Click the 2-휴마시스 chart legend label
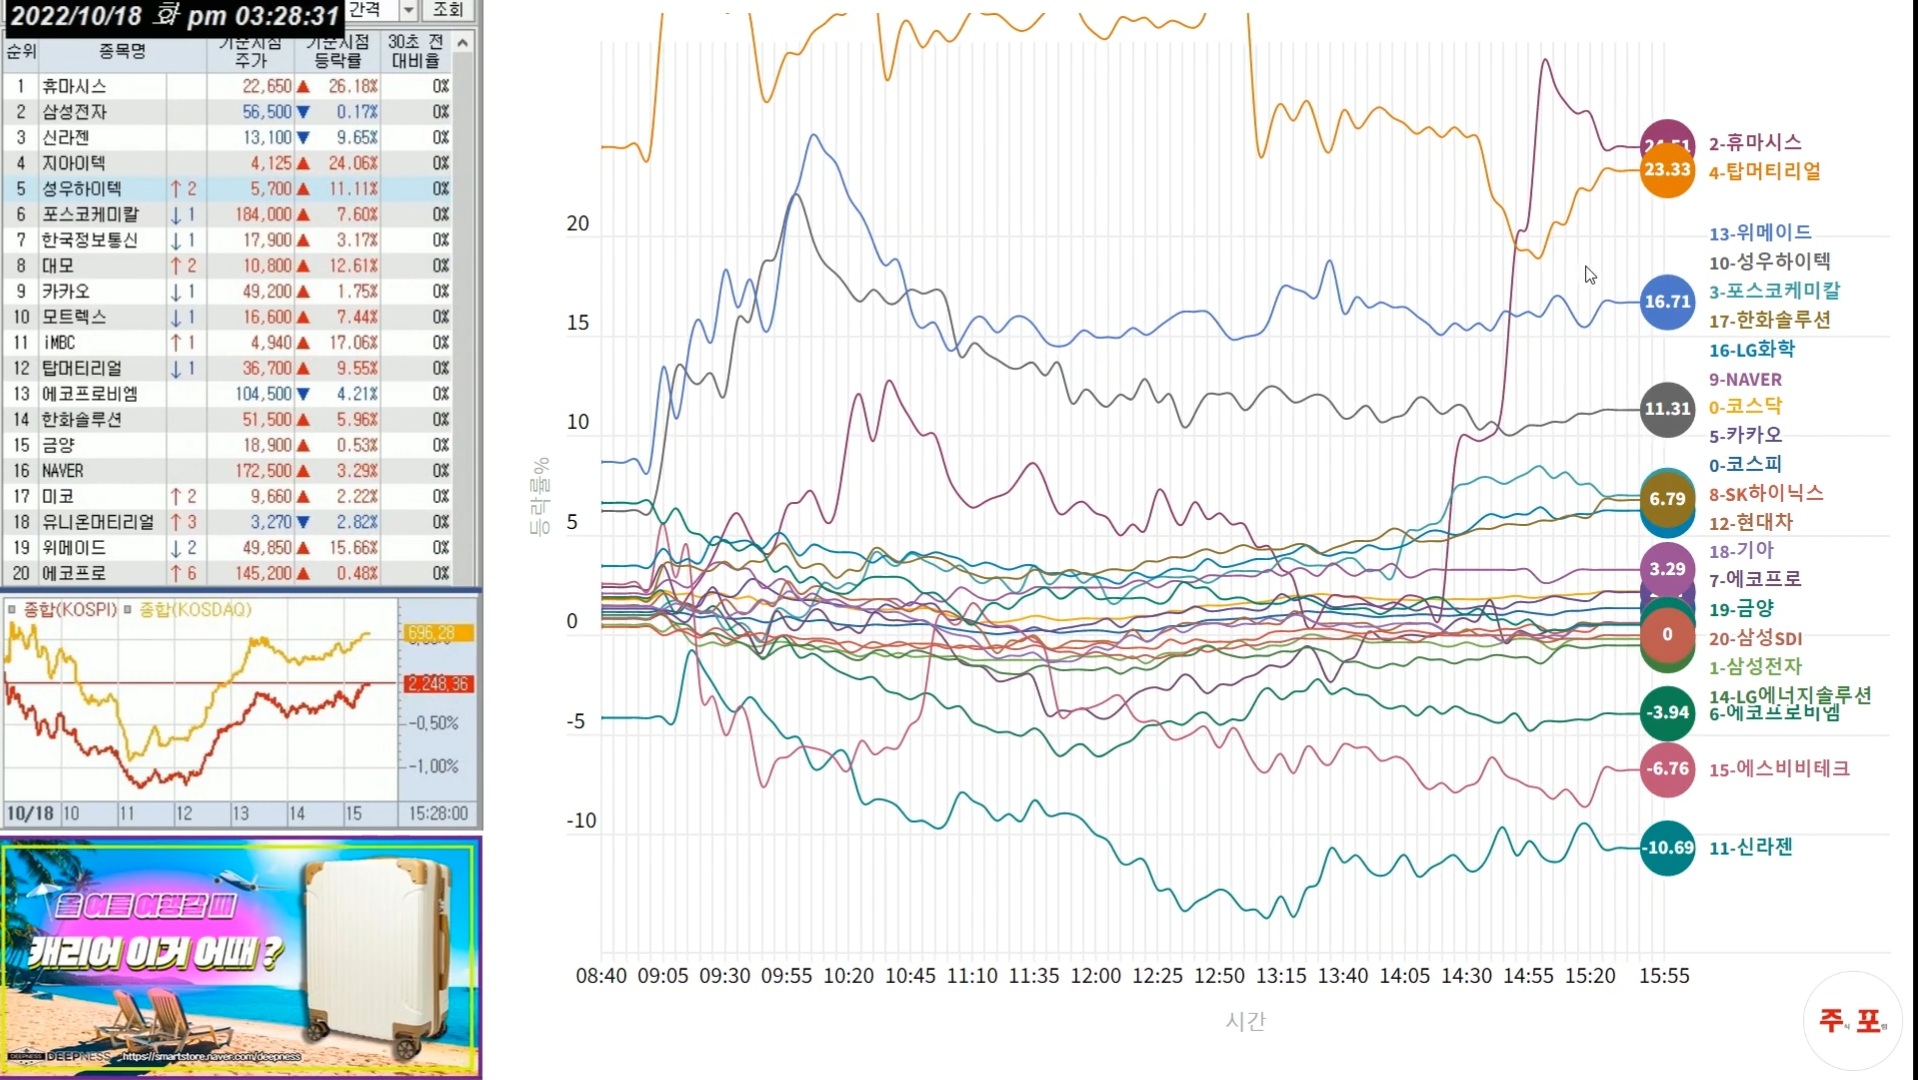 1755,143
